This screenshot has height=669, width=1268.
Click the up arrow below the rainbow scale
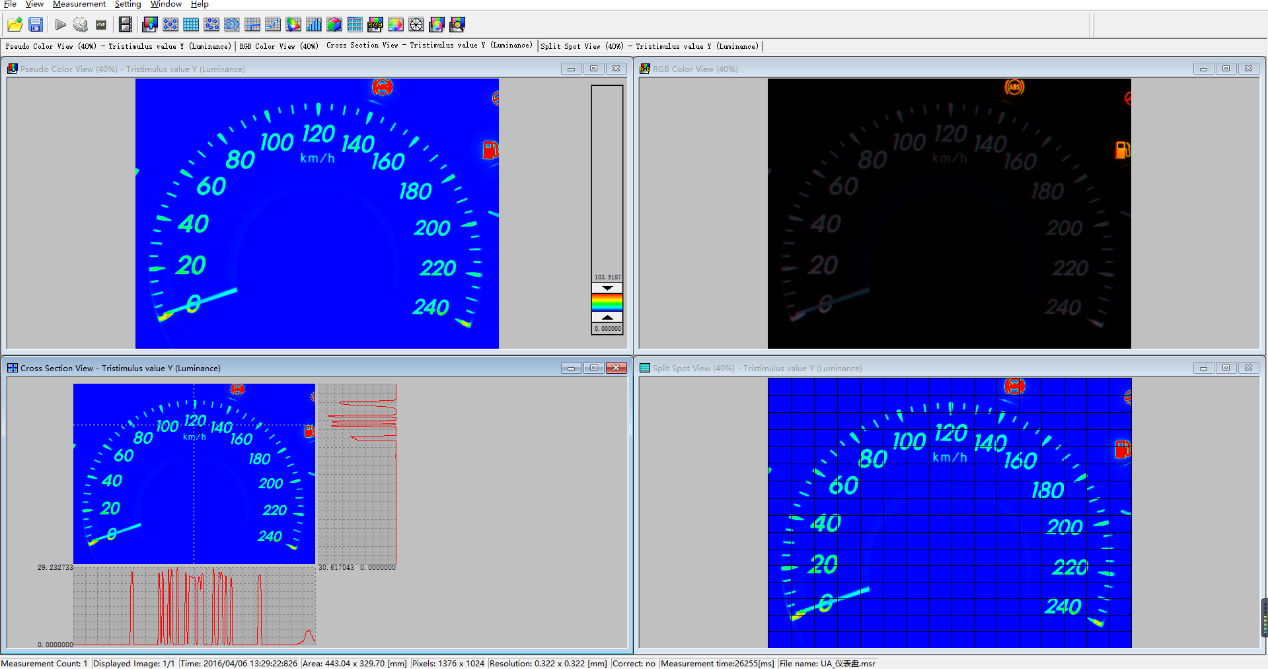coord(607,317)
